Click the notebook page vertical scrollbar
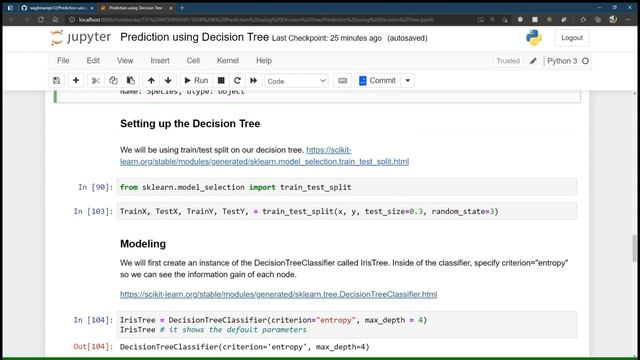The image size is (640, 360). coord(634,248)
